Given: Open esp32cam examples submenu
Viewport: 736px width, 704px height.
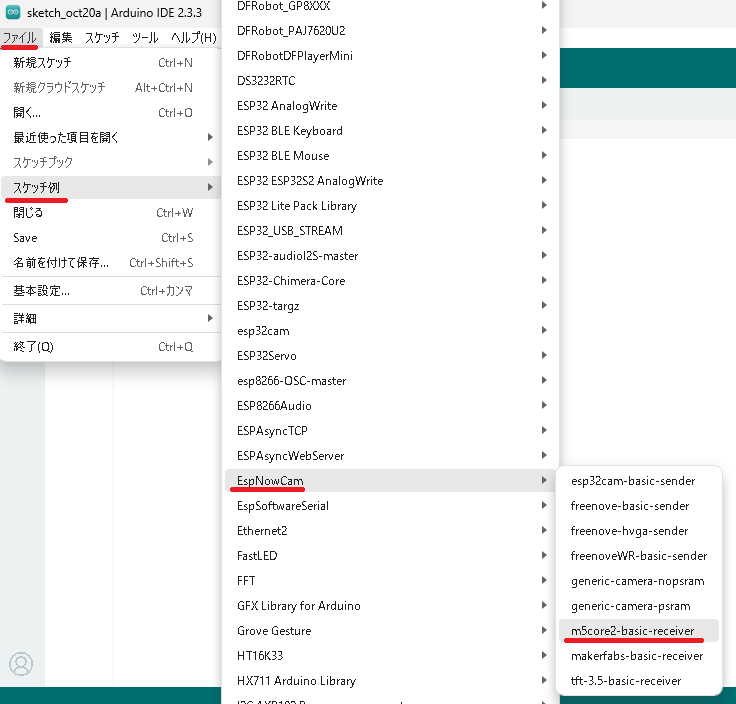Looking at the screenshot, I should point(391,330).
